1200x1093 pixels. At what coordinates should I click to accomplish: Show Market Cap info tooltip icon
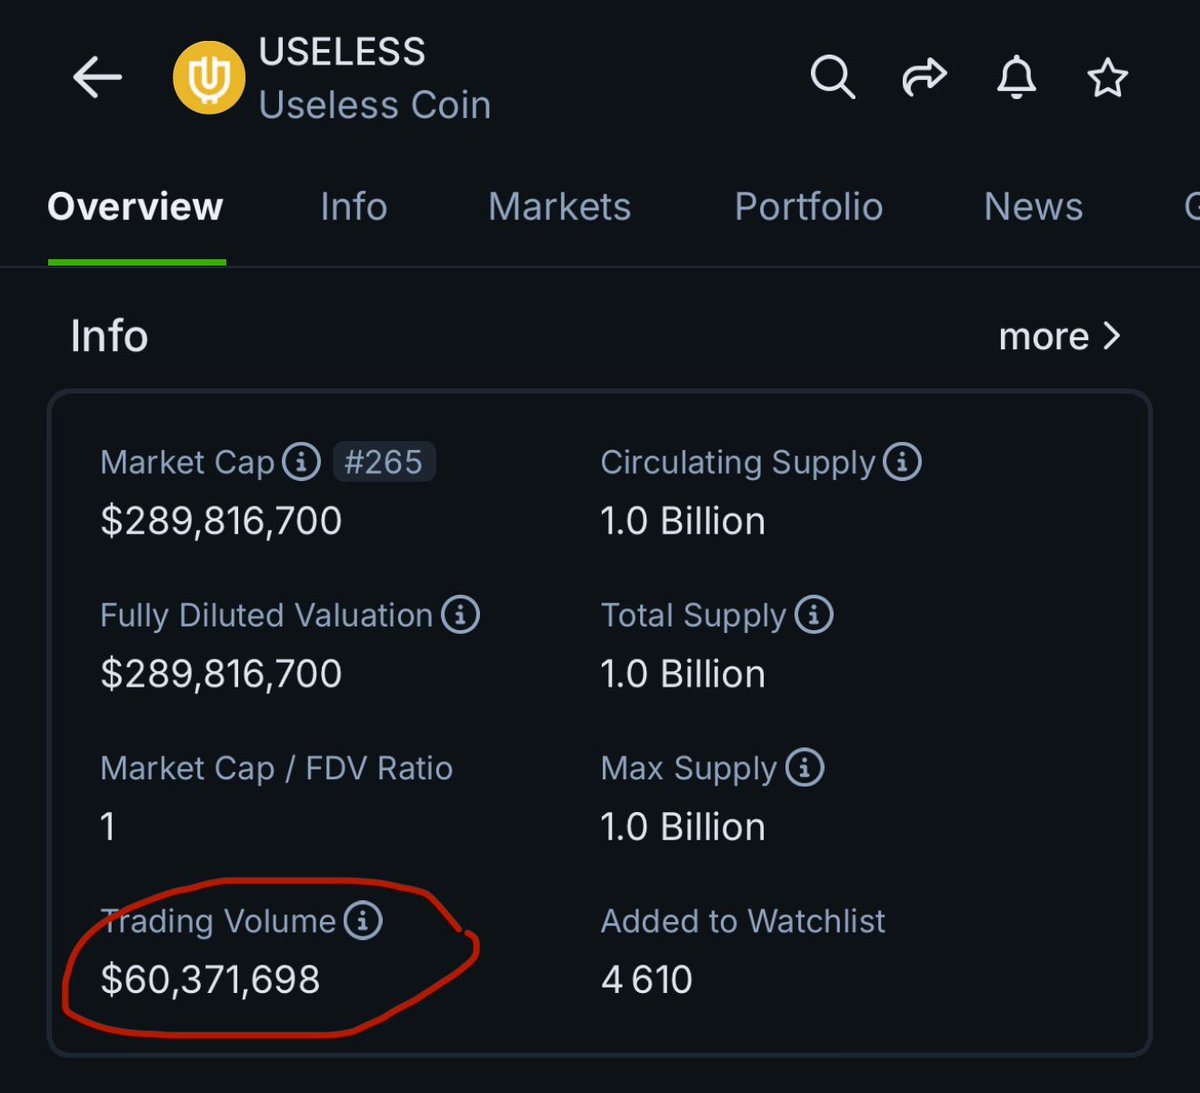[x=301, y=462]
